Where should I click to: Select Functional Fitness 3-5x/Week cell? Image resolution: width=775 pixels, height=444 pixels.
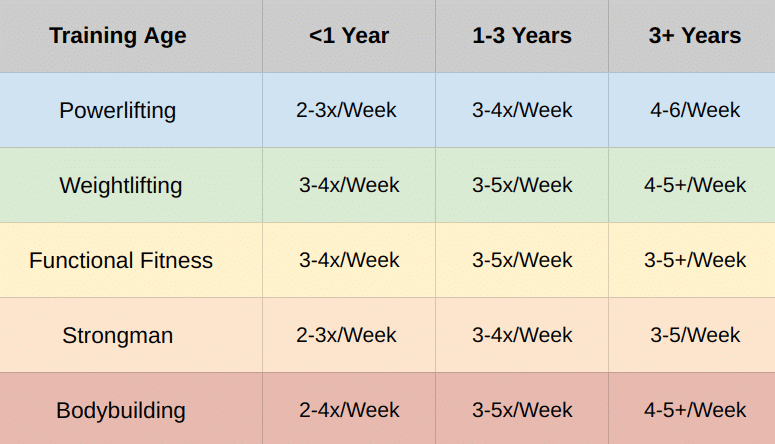tap(522, 260)
